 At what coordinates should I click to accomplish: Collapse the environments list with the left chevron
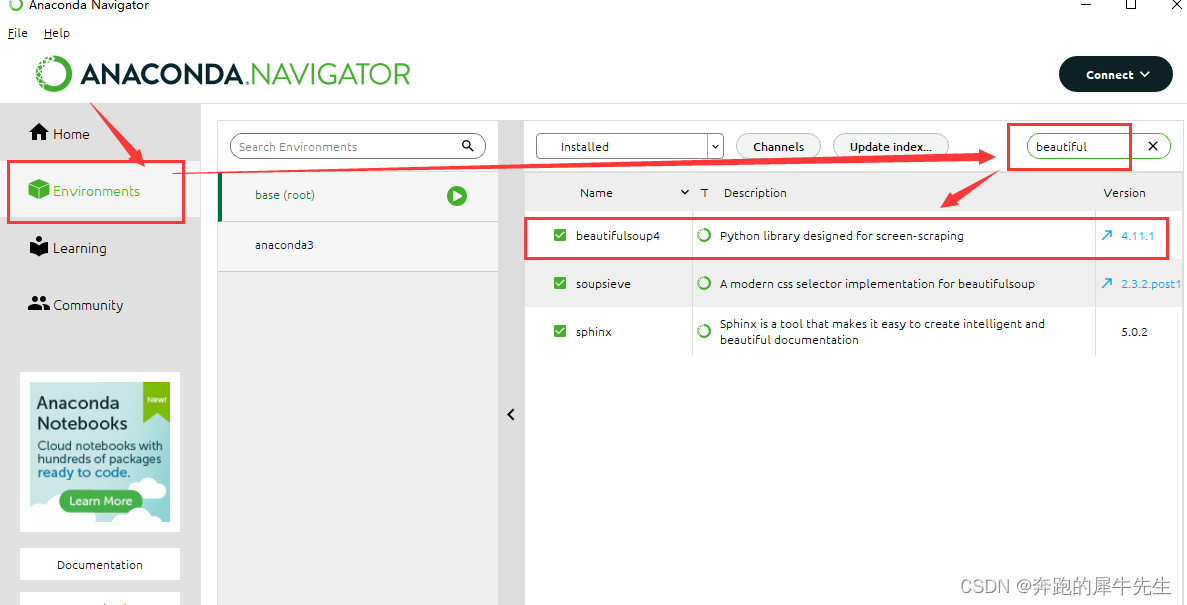(x=511, y=414)
